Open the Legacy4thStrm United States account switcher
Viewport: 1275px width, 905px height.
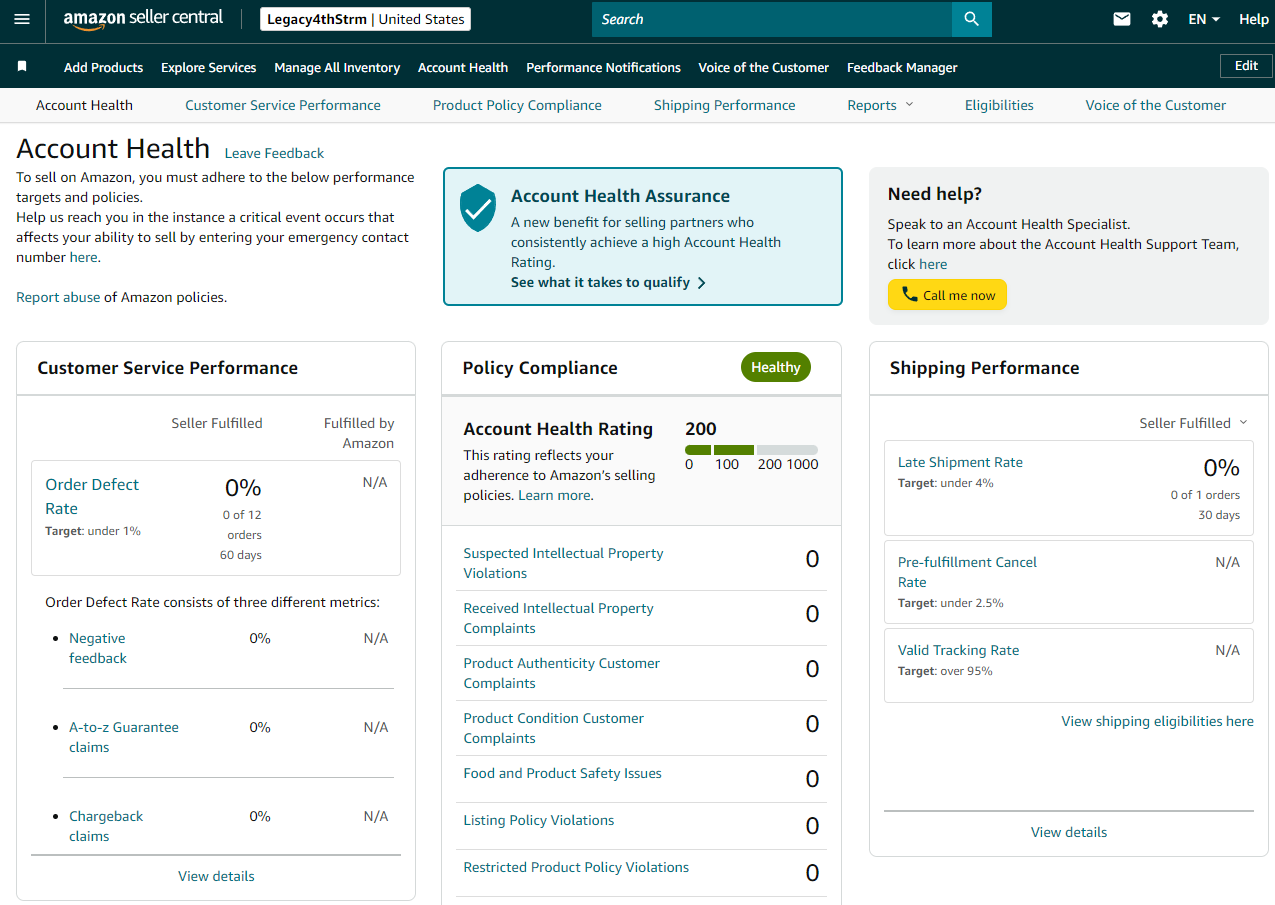pos(365,19)
